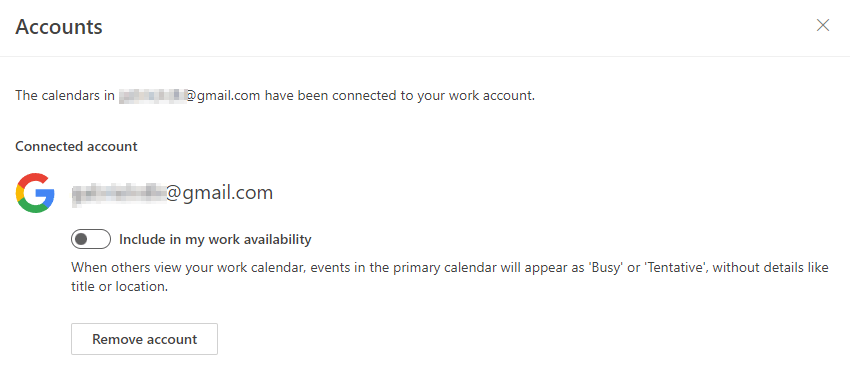Screen dimensions: 850x371
Task: Click the 'Connected account' section heading
Action: 76,146
